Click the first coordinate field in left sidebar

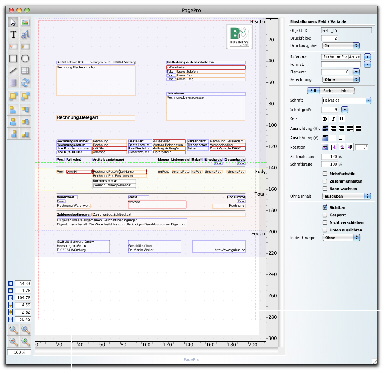[x=23, y=283]
